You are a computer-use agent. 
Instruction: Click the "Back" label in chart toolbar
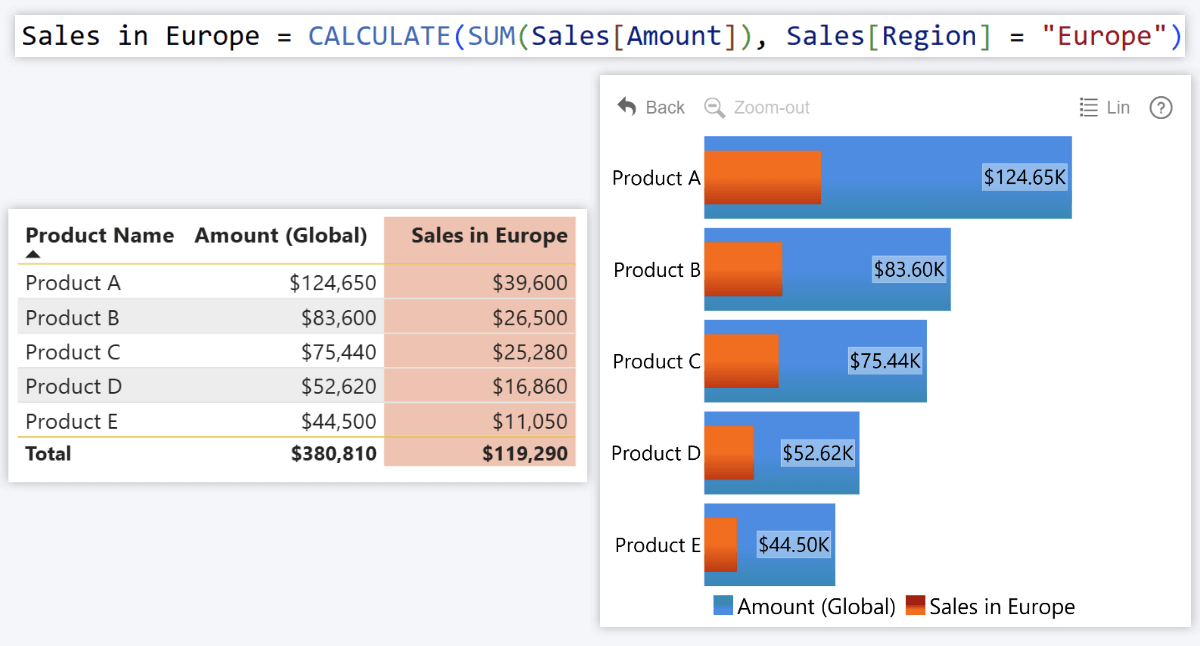(x=665, y=107)
